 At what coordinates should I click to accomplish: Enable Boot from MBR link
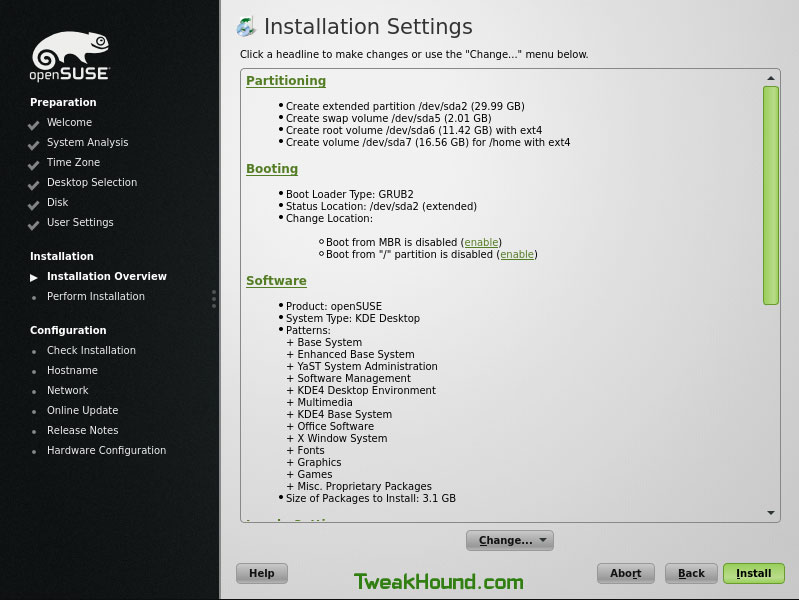pyautogui.click(x=481, y=242)
